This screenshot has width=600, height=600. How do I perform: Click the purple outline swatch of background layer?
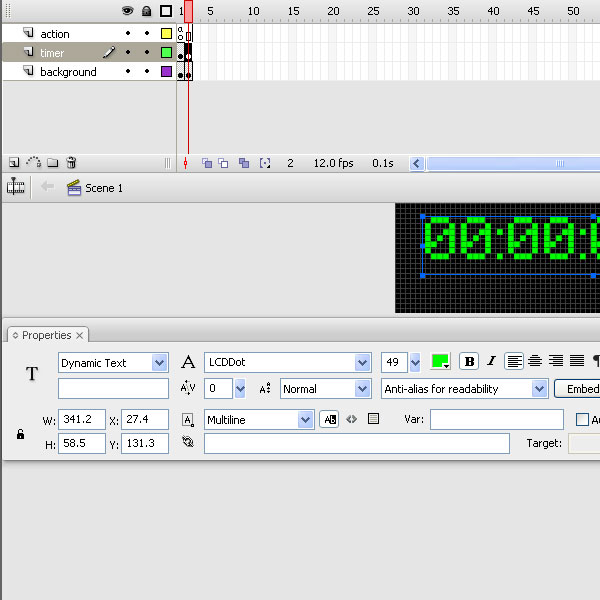click(166, 72)
